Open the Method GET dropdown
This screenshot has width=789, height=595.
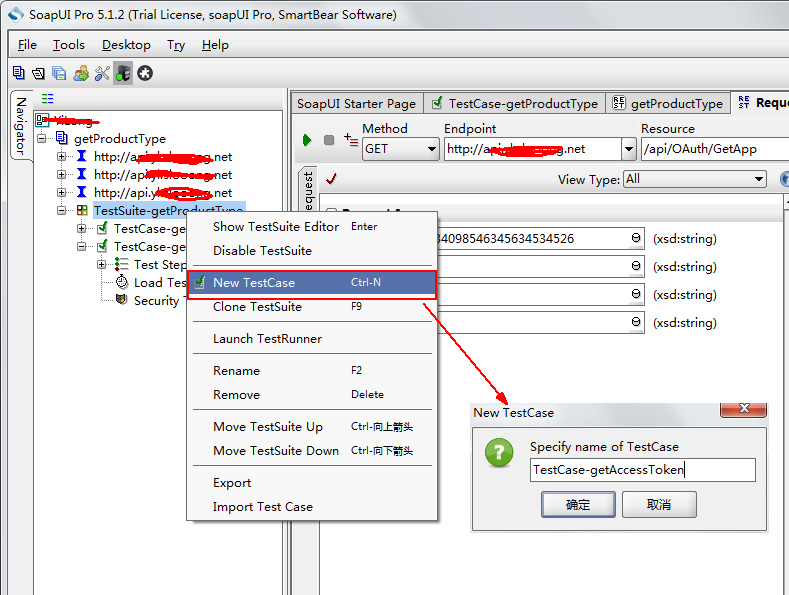tap(401, 149)
